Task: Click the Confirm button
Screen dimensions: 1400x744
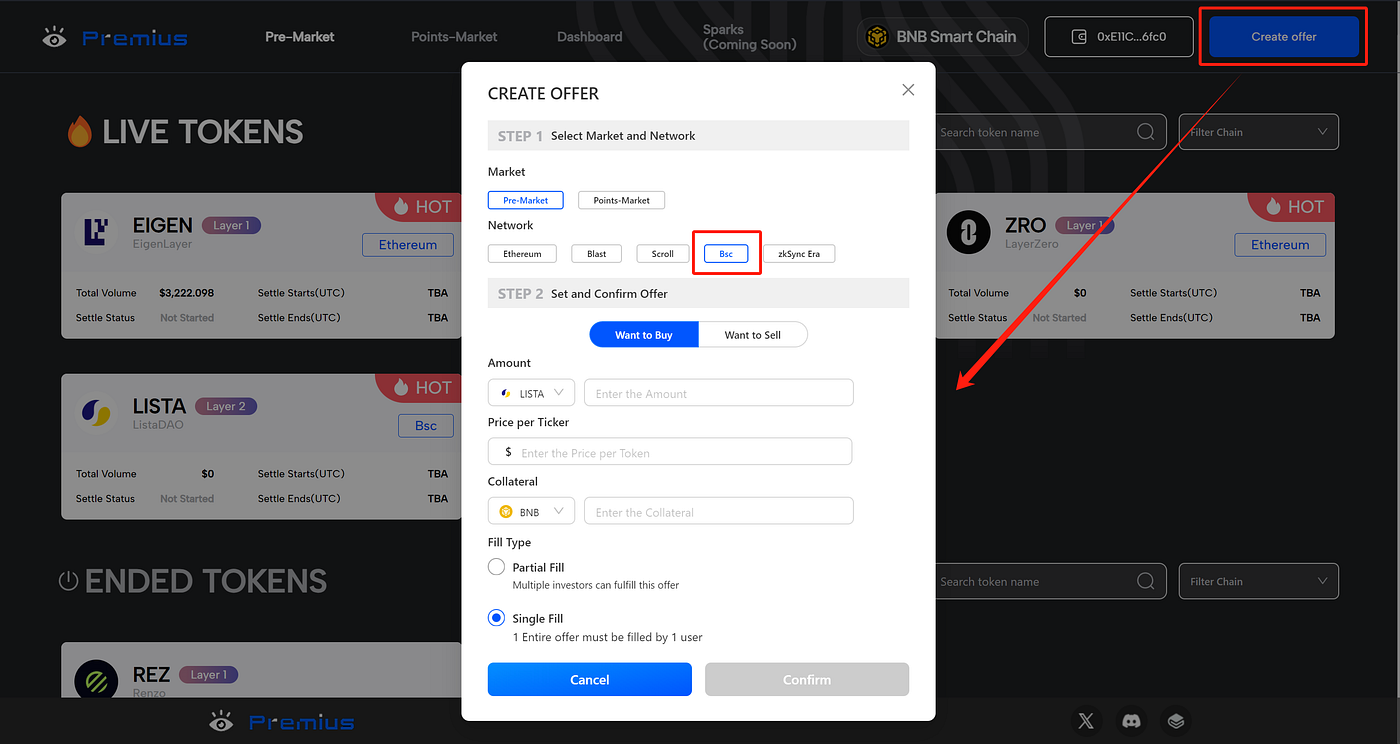Action: 807,679
